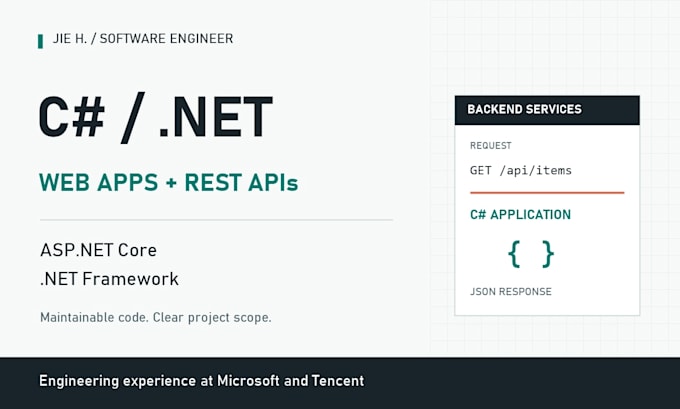Click the 'JSON RESPONSE' label
The width and height of the screenshot is (680, 409).
(x=511, y=291)
